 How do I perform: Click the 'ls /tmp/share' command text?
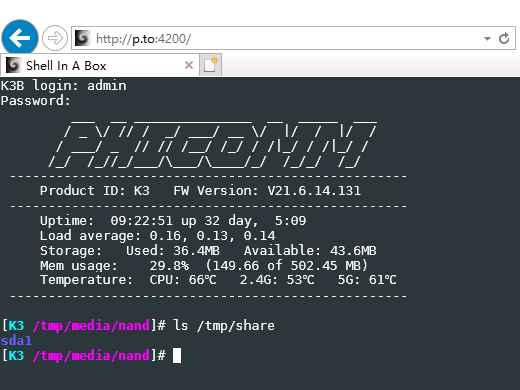224,325
